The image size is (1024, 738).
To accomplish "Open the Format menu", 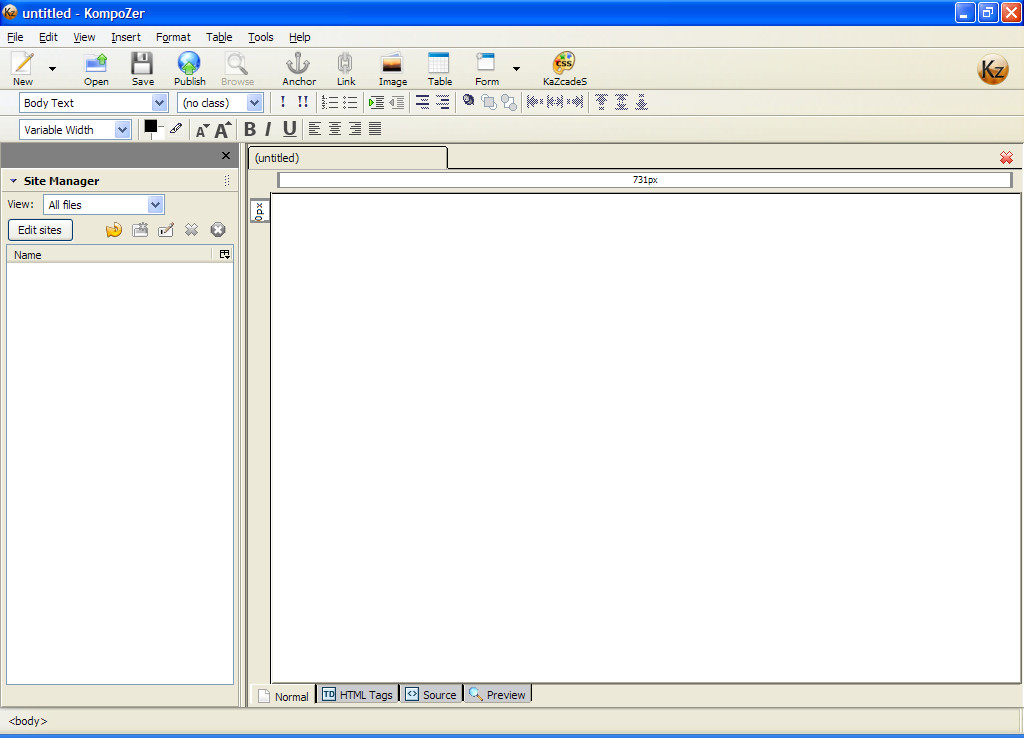I will point(173,37).
